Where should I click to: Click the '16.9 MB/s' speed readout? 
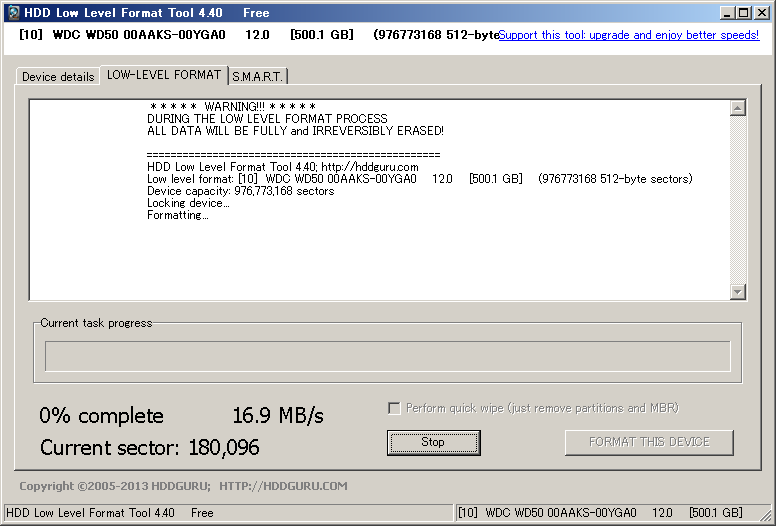pyautogui.click(x=278, y=416)
